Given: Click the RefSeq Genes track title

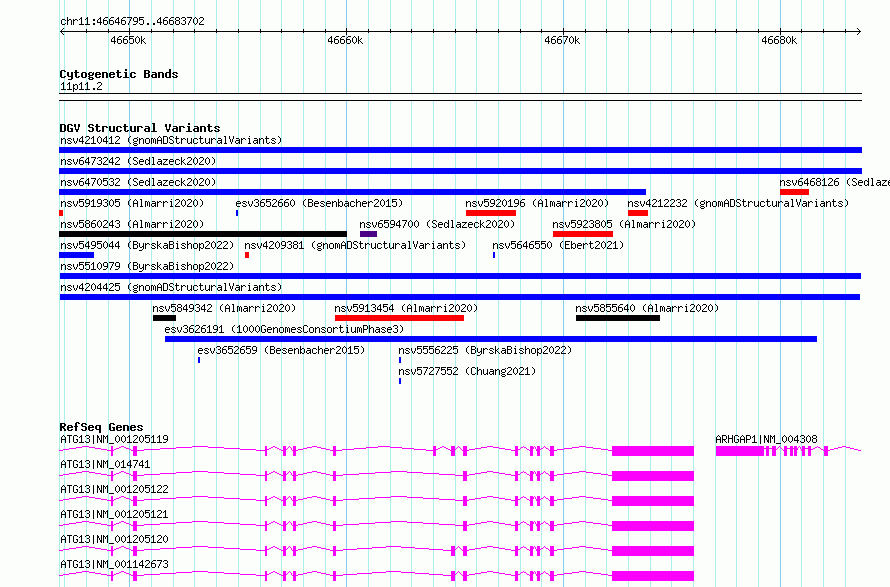Looking at the screenshot, I should (101, 427).
